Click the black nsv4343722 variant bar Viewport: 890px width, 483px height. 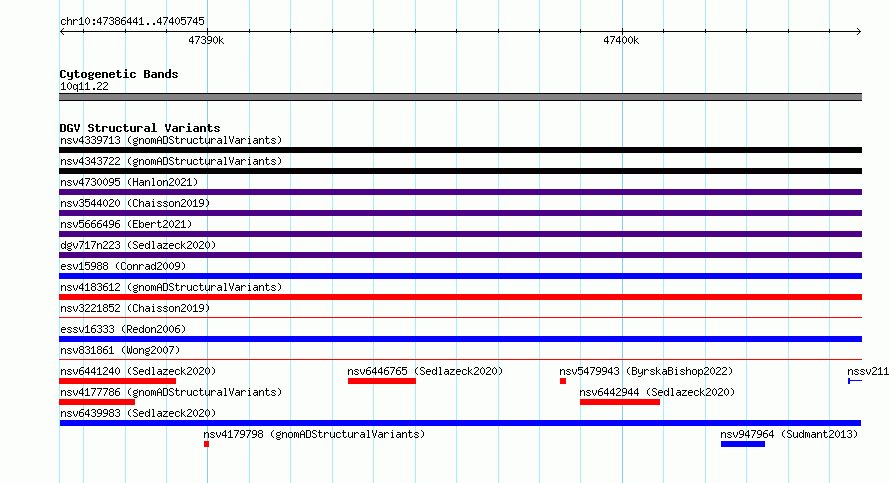(460, 171)
